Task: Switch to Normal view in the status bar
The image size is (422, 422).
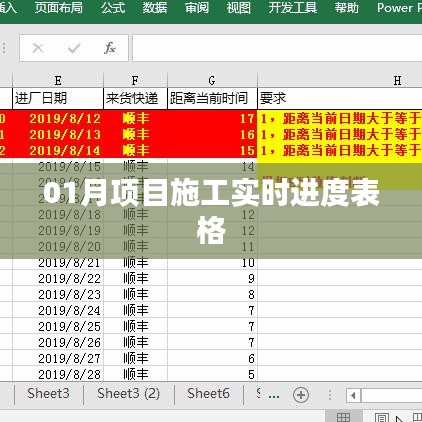Action: point(343,417)
